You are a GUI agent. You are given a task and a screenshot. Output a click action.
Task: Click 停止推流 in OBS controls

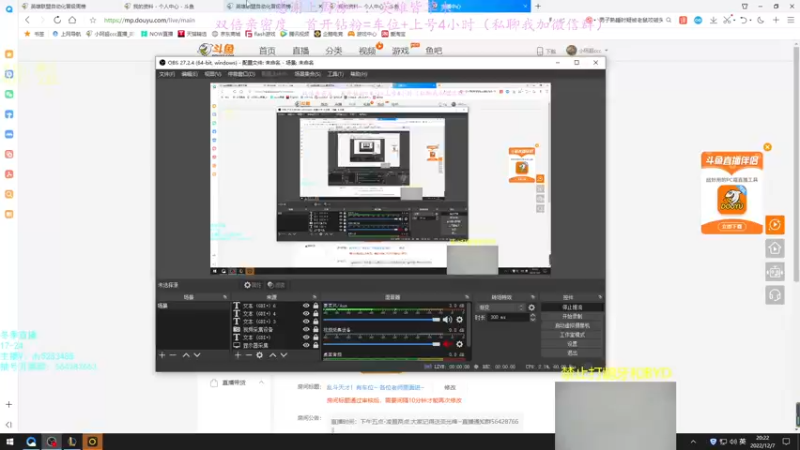(572, 308)
